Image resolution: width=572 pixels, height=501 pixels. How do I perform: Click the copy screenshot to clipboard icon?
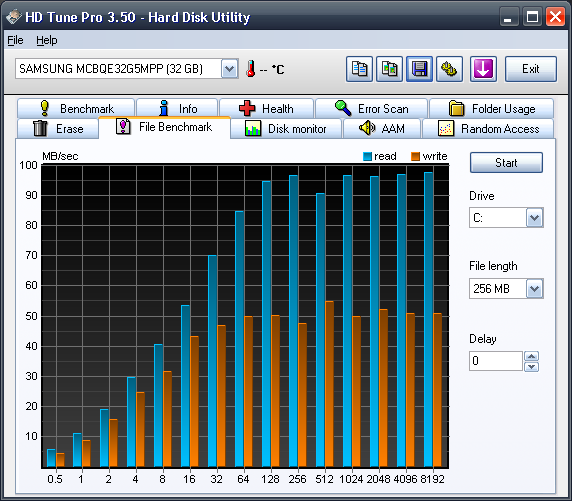click(389, 69)
